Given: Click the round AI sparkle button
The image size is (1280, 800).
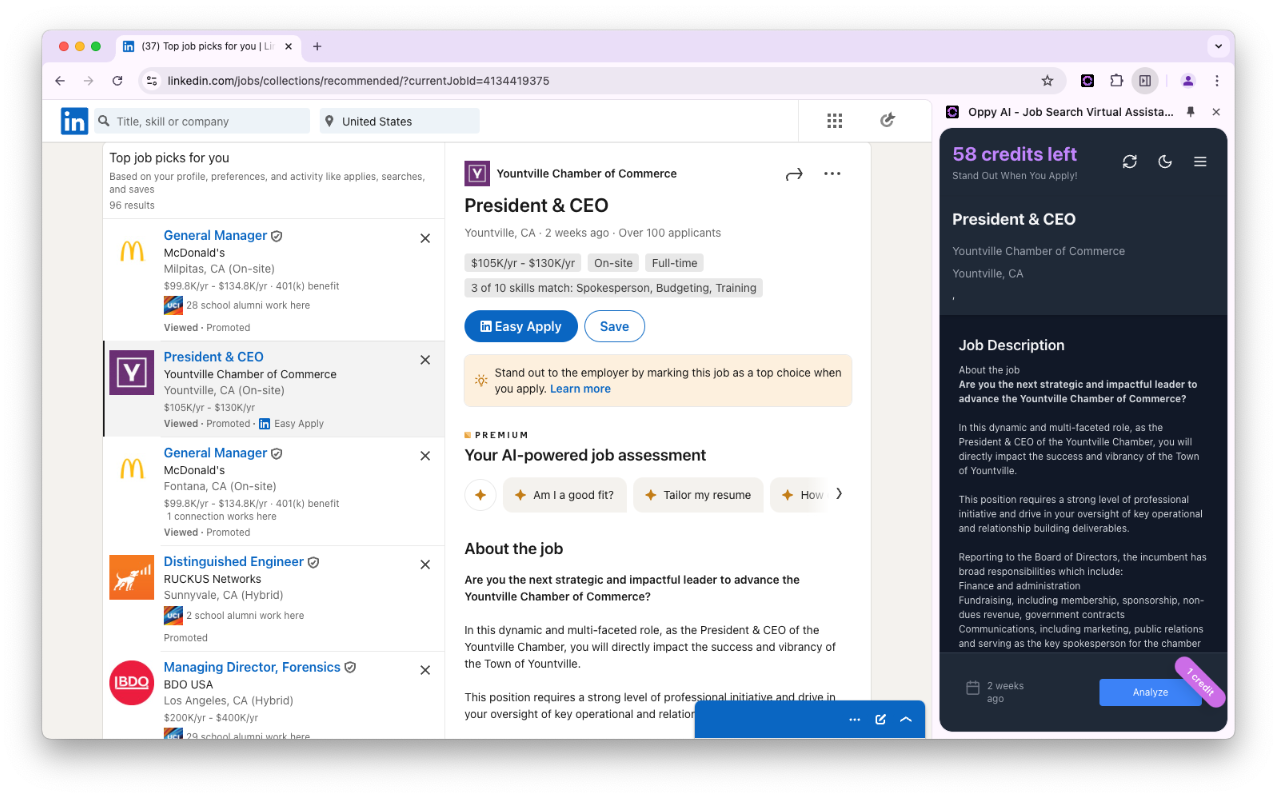Looking at the screenshot, I should [481, 495].
